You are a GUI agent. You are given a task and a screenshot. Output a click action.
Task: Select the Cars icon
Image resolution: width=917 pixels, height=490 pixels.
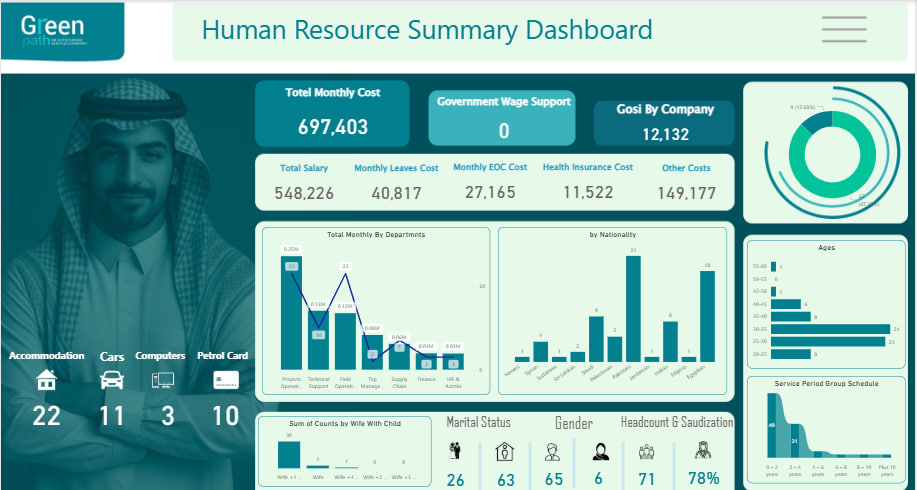click(112, 380)
